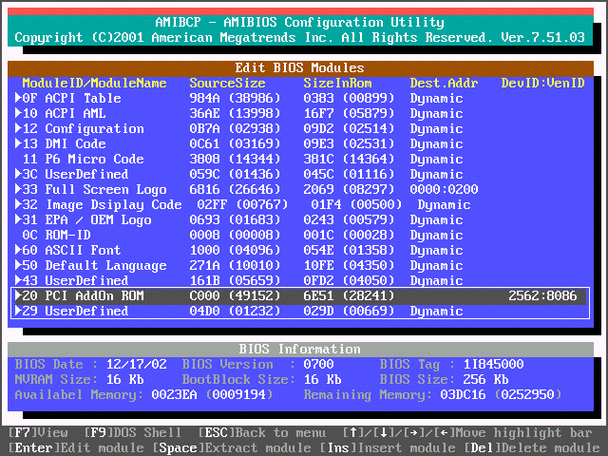Viewport: 608px width, 456px height.
Task: Click the BIOS Size 256 Kb value
Action: click(x=486, y=379)
